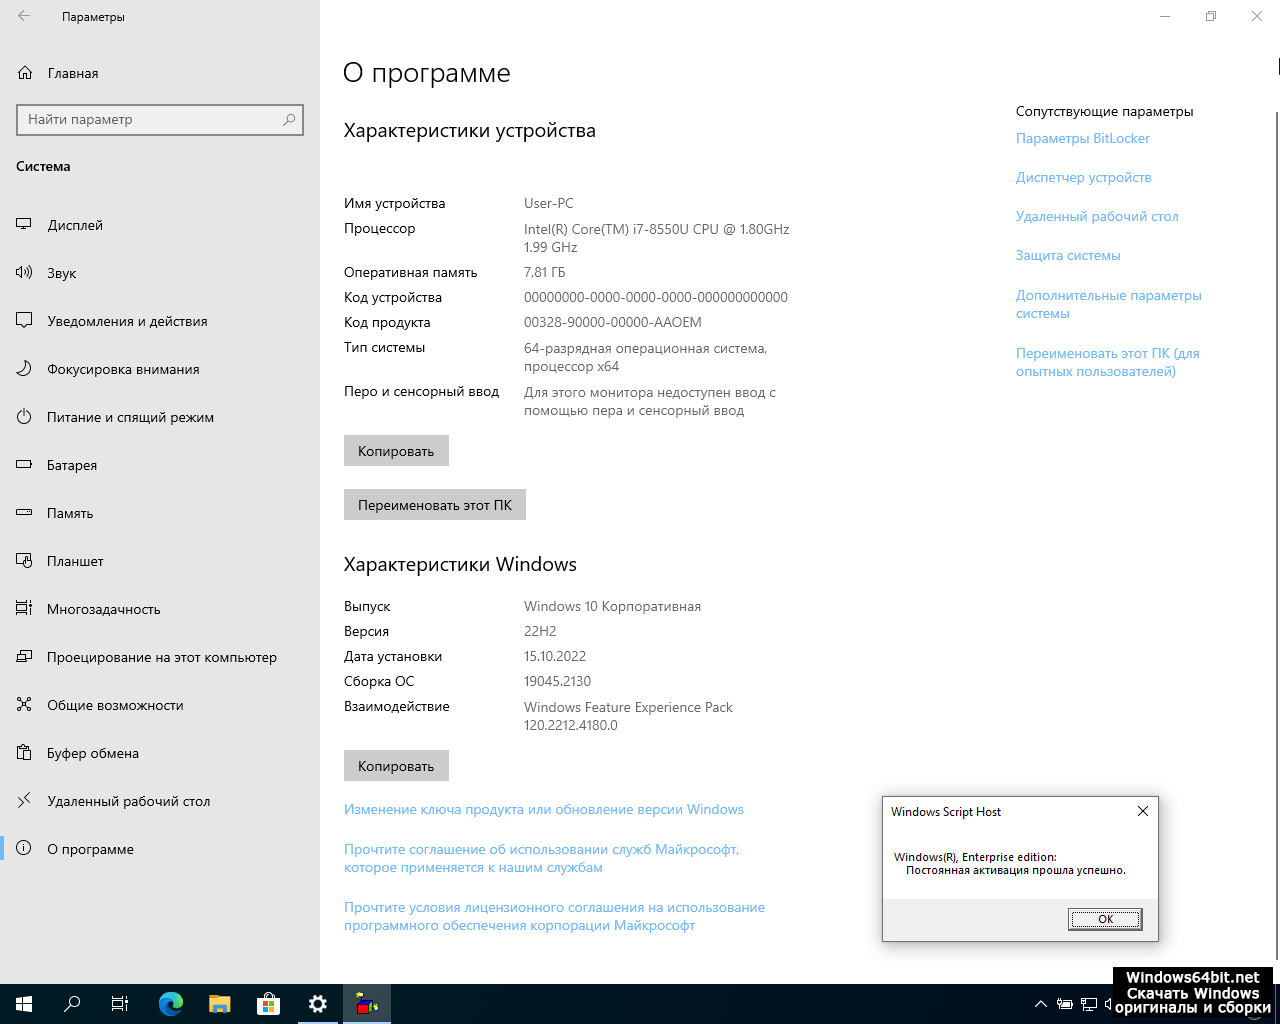1280x1024 pixels.
Task: Click the Sound speaker icon in sidebar
Action: click(x=24, y=273)
